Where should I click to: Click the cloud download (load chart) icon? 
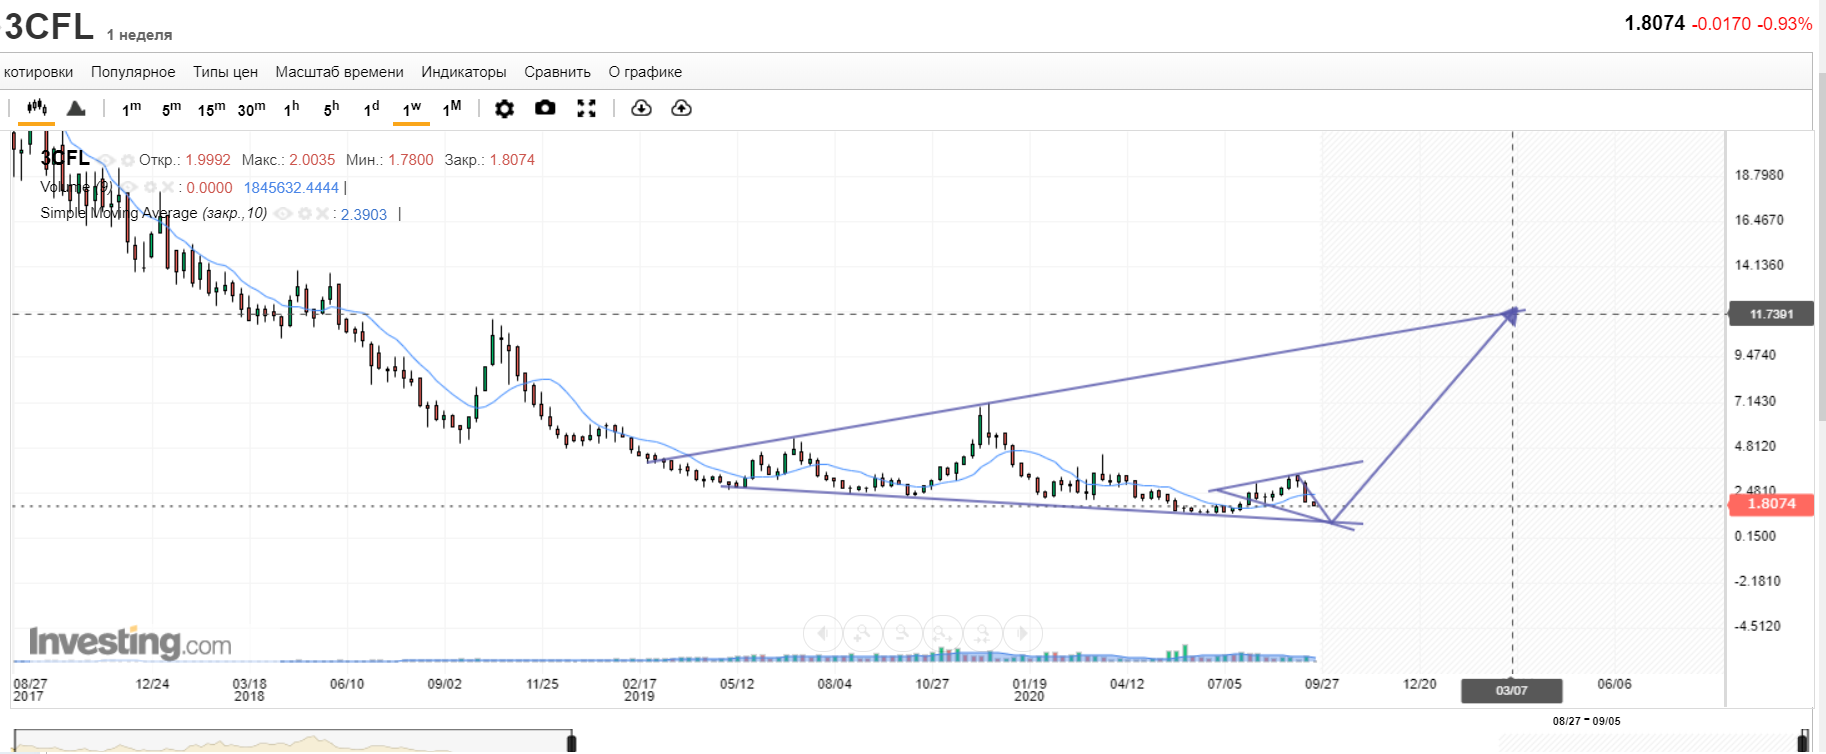[641, 108]
